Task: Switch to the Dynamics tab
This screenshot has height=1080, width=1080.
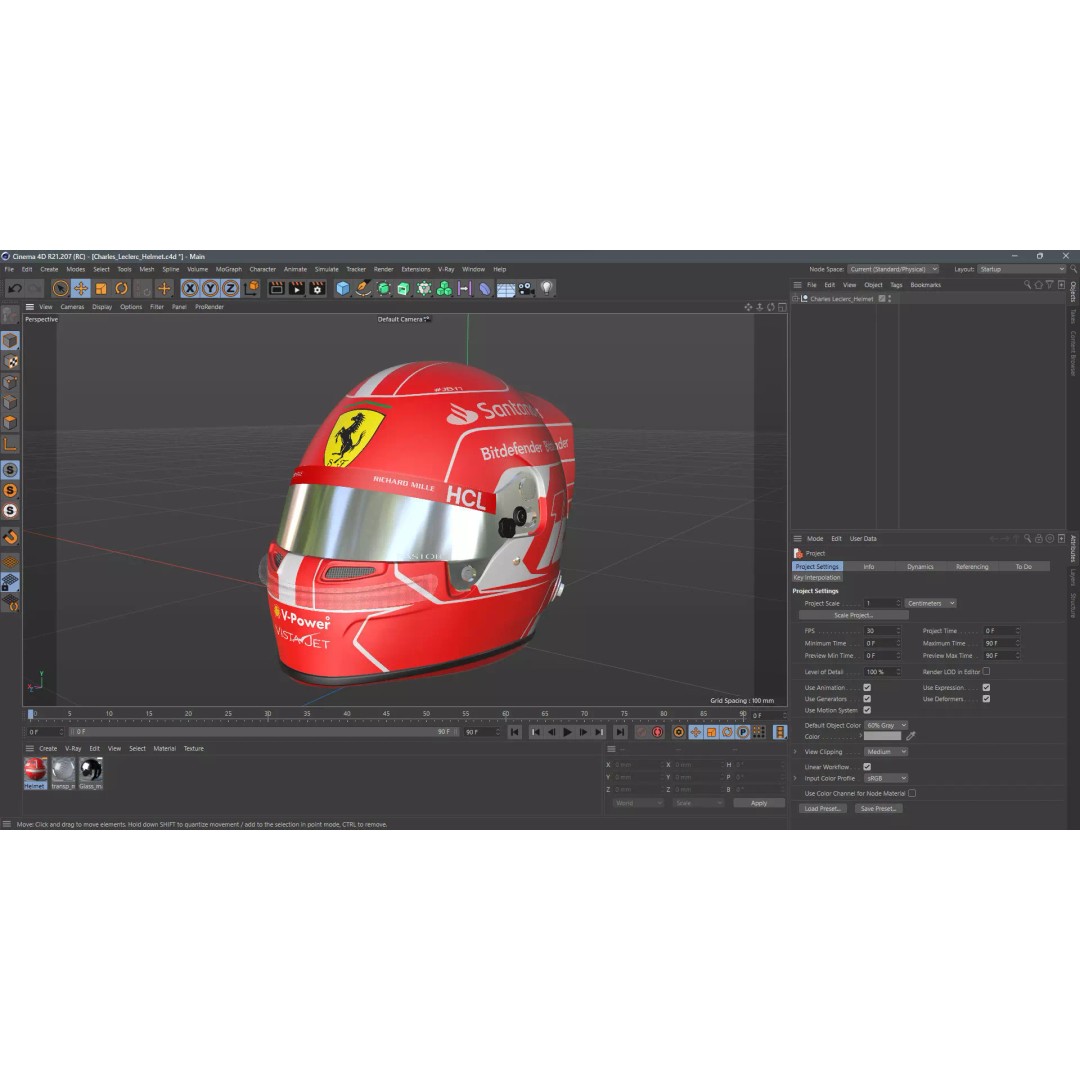Action: click(920, 566)
